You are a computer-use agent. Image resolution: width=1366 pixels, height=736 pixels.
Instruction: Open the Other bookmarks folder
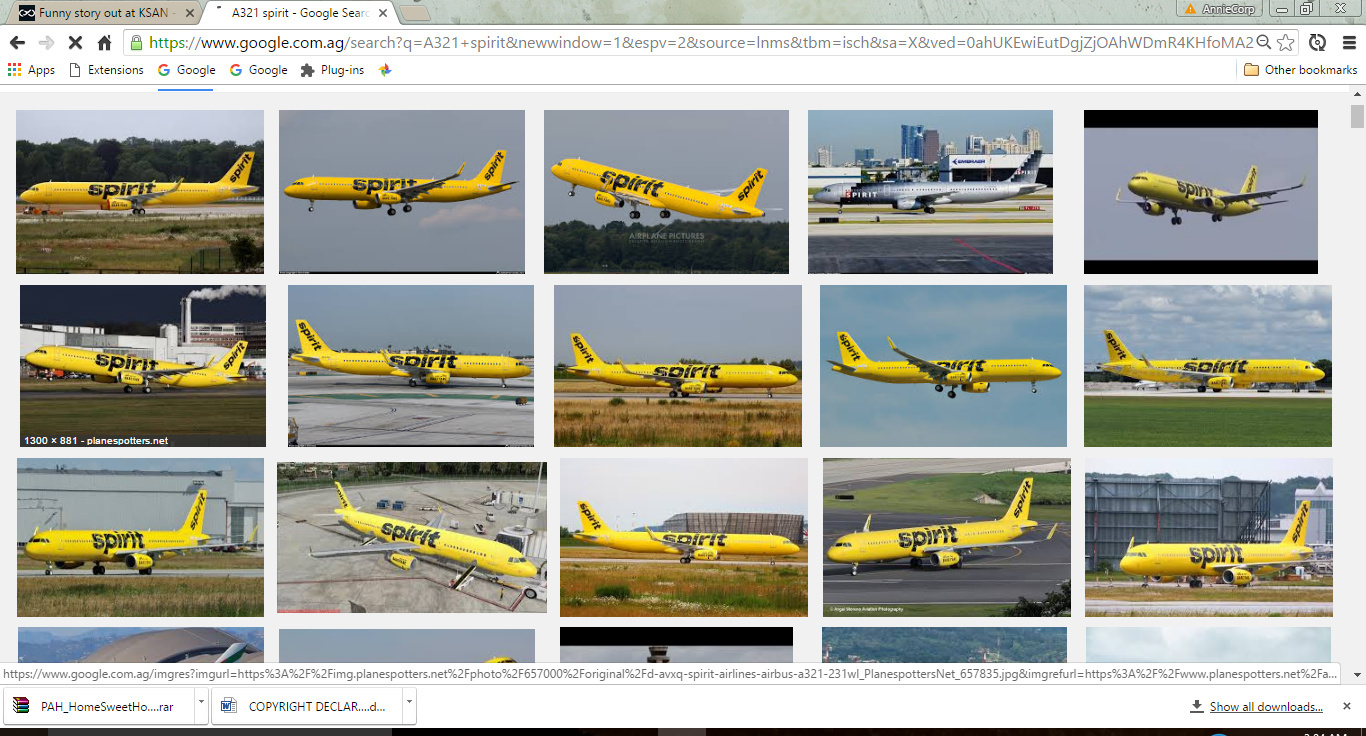coord(1300,70)
